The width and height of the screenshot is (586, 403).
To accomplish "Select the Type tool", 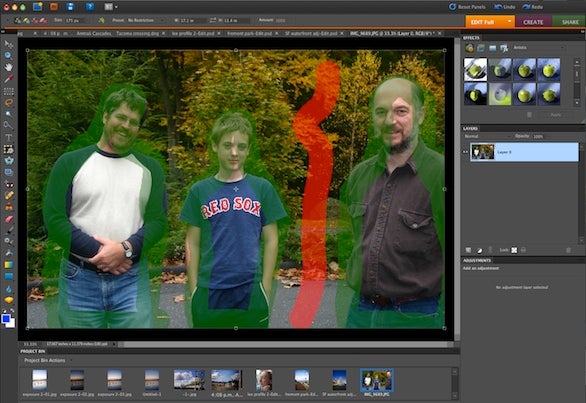I will (x=8, y=137).
